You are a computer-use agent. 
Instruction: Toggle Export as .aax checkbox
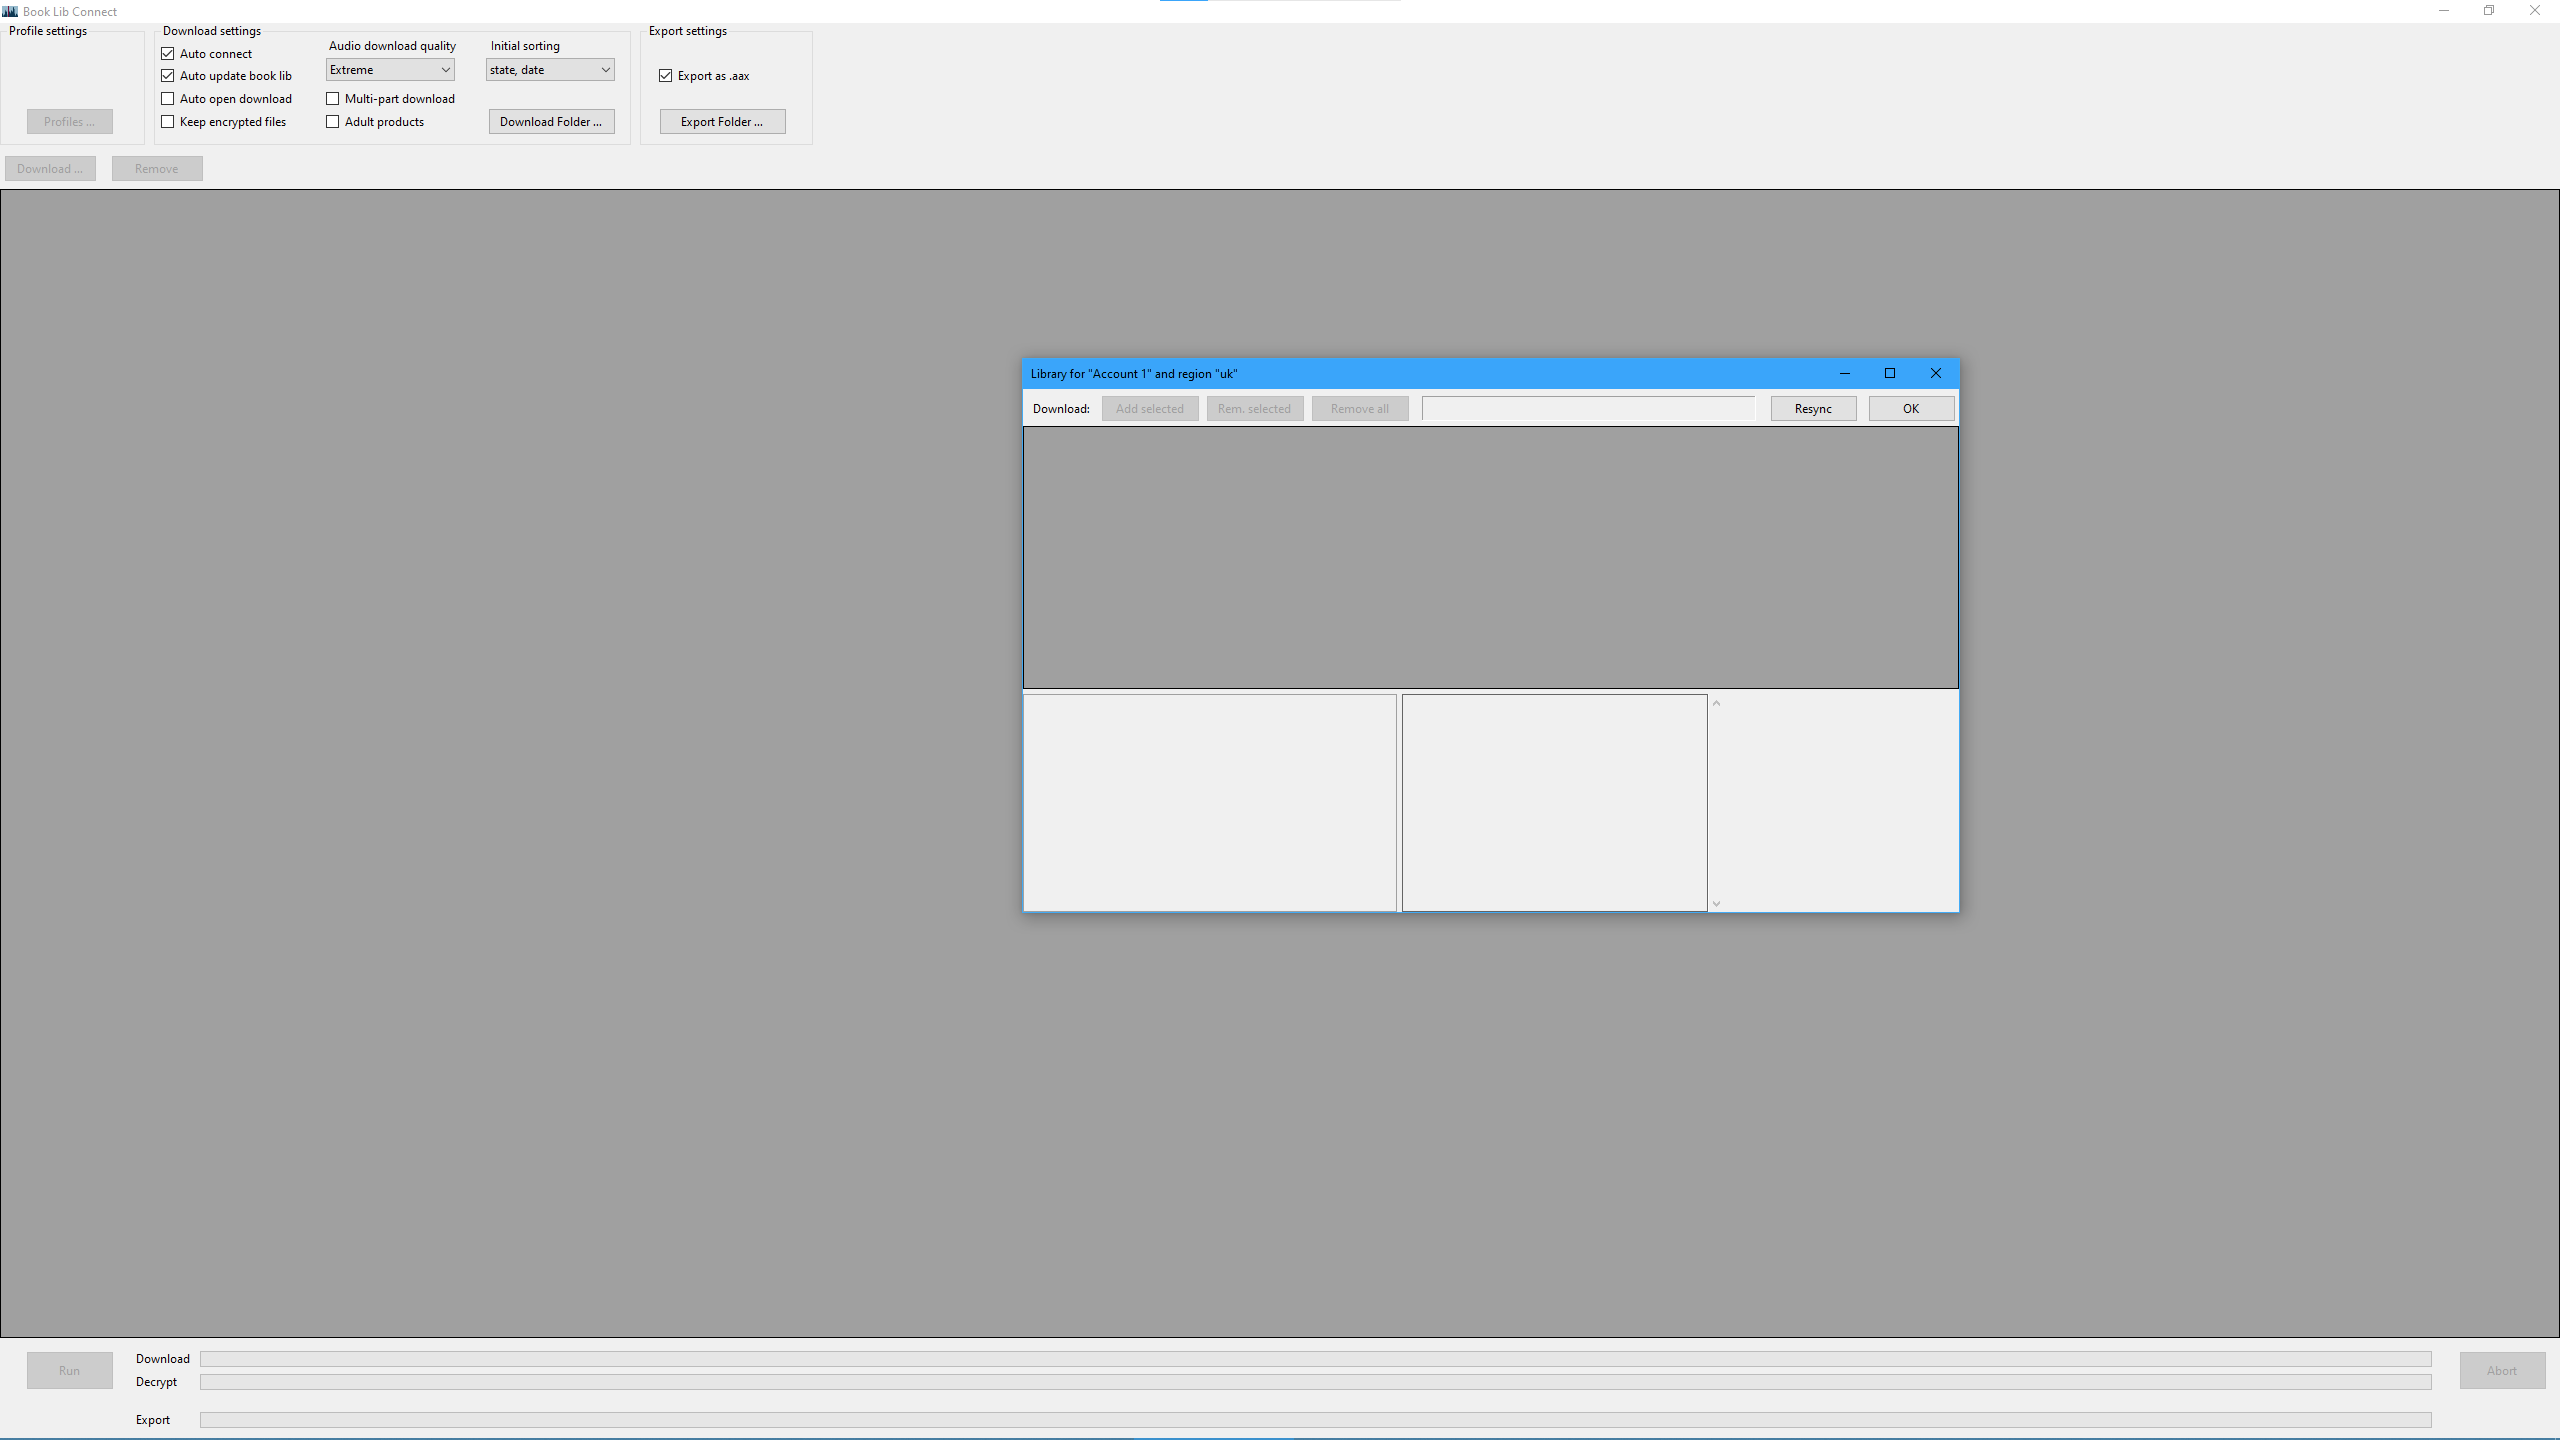tap(666, 76)
